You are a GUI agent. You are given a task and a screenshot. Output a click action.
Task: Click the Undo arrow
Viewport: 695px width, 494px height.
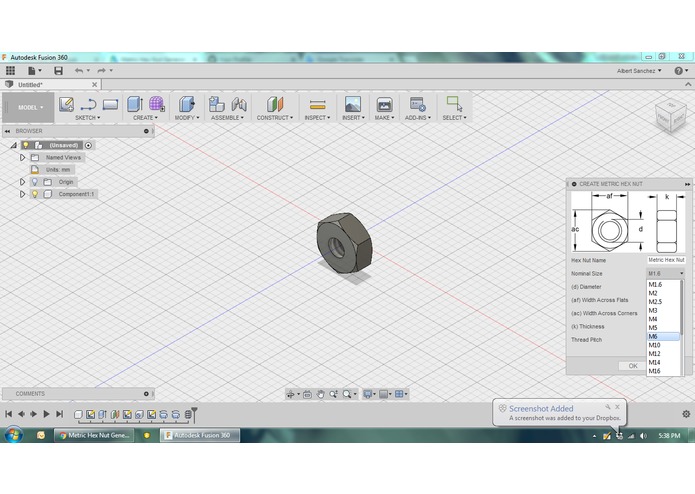[x=79, y=70]
